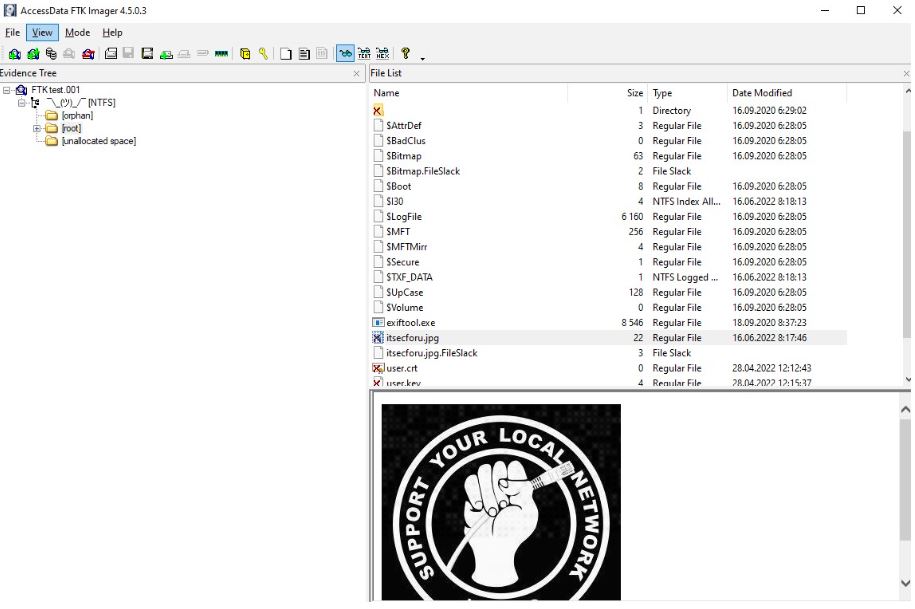Open the Mode menu
This screenshot has height=609, width=915.
click(77, 33)
